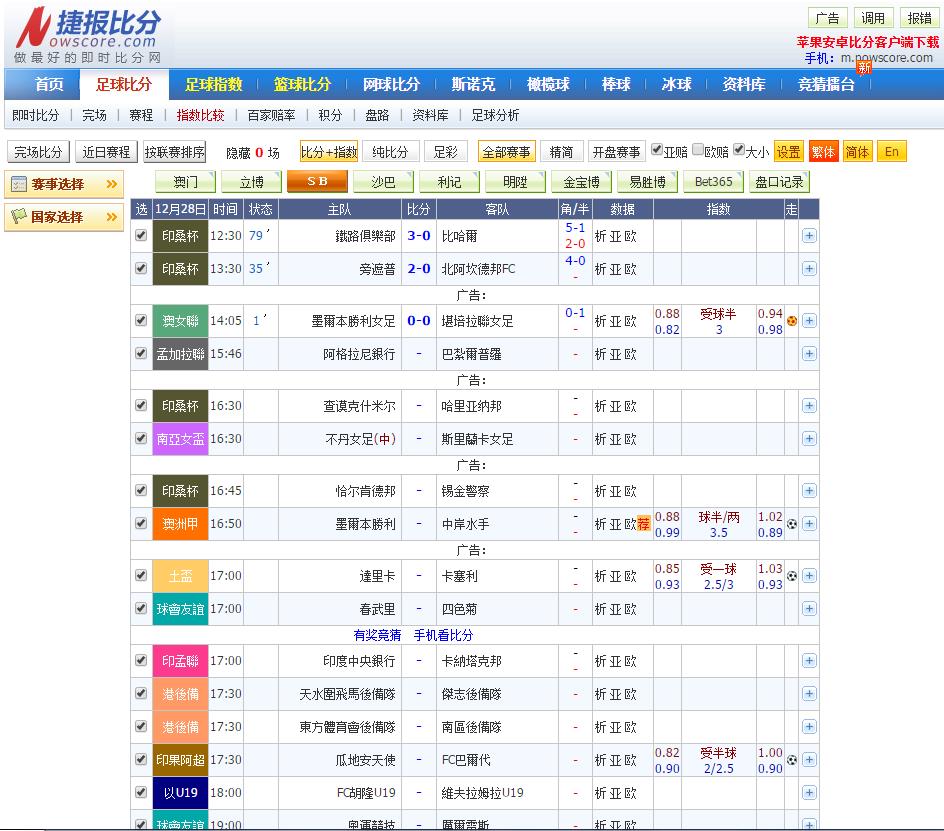The height and width of the screenshot is (831, 944).
Task: Click the flag icon beside 国家选择
Action: pos(19,216)
